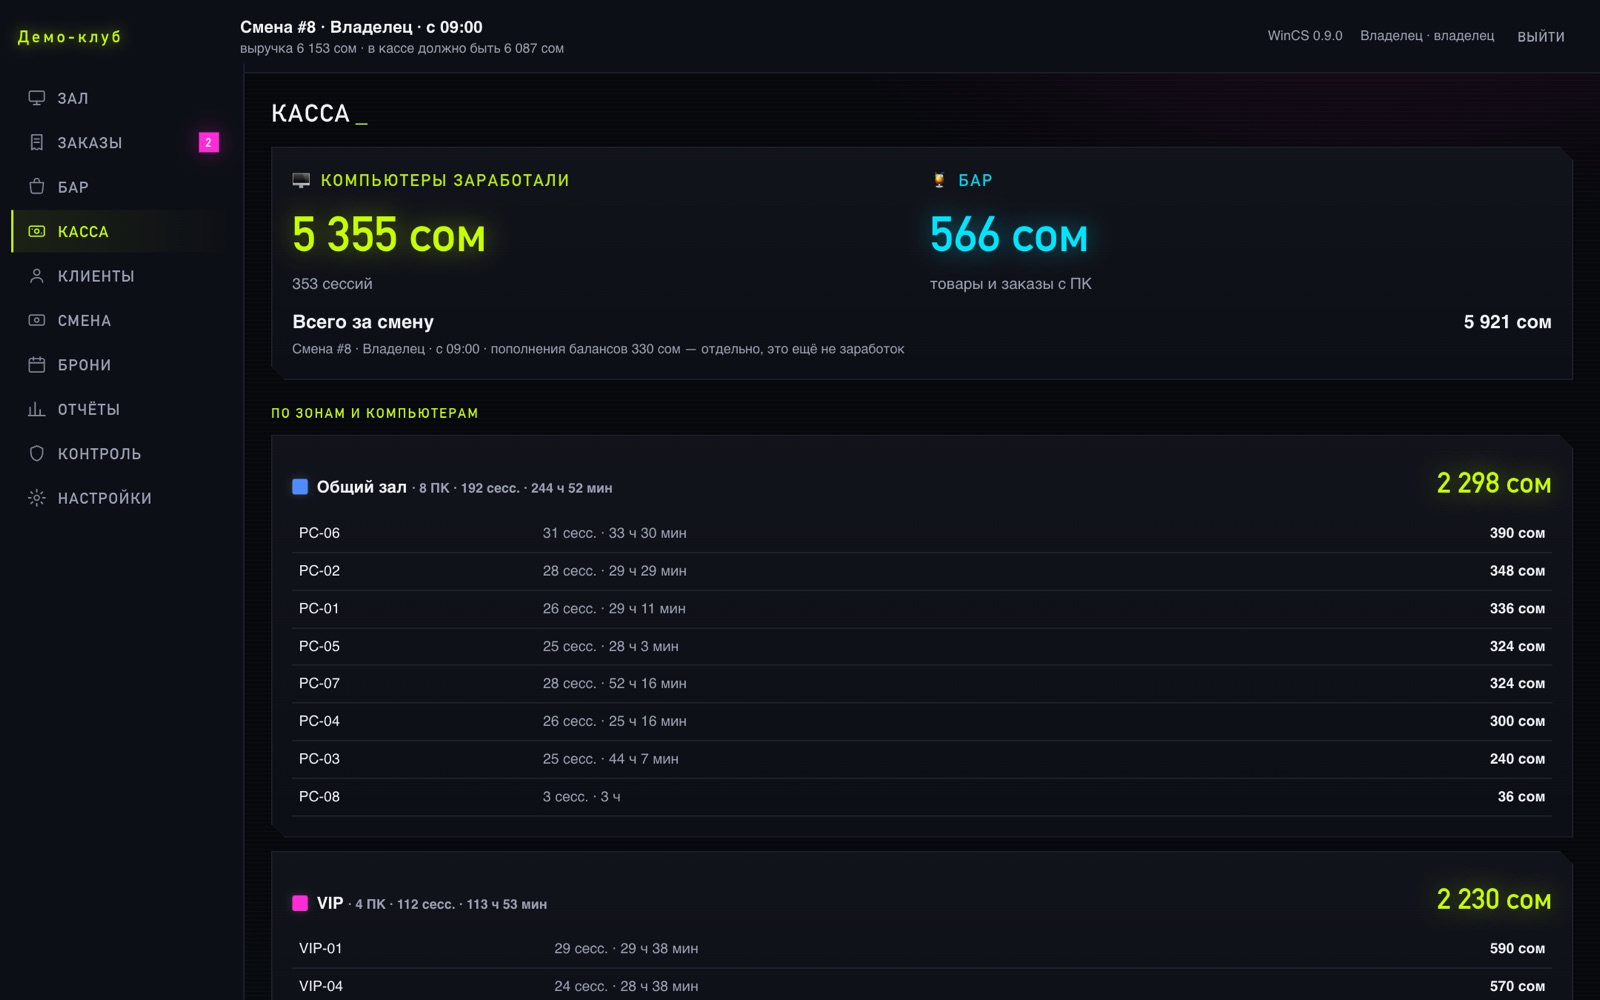1600x1000 pixels.
Task: Click the БАР shopping bag icon
Action: click(x=37, y=187)
